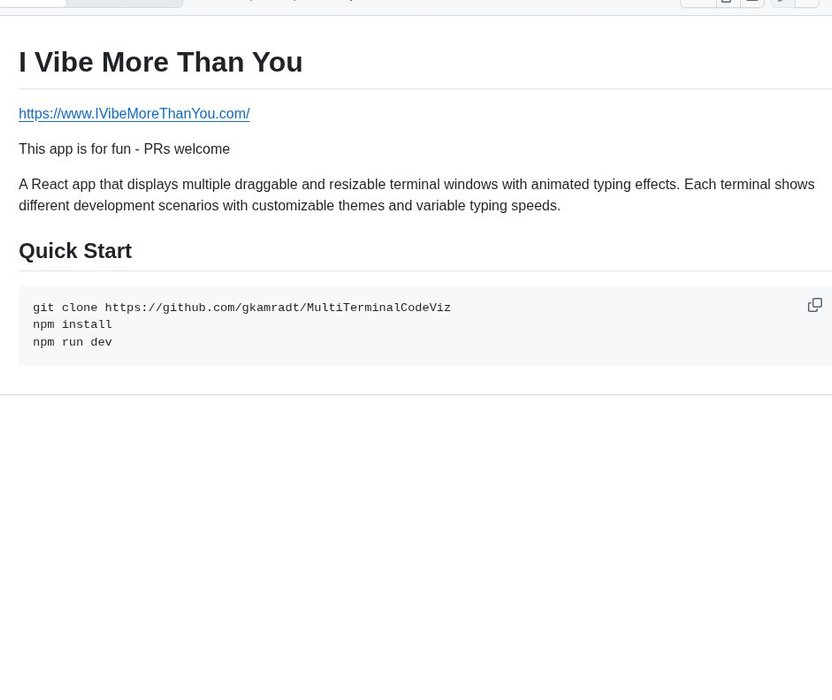Click the 'Quick Start' heading
This screenshot has height=700, width=832.
point(75,251)
